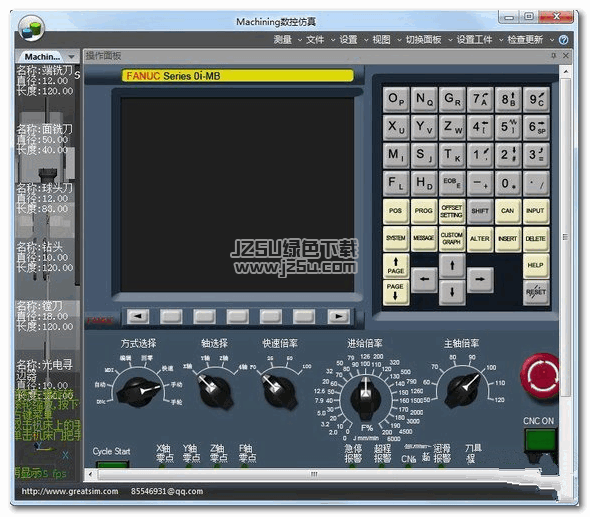Image resolution: width=590 pixels, height=517 pixels.
Task: Expand the 检查更新 dropdown arrow
Action: tap(552, 40)
